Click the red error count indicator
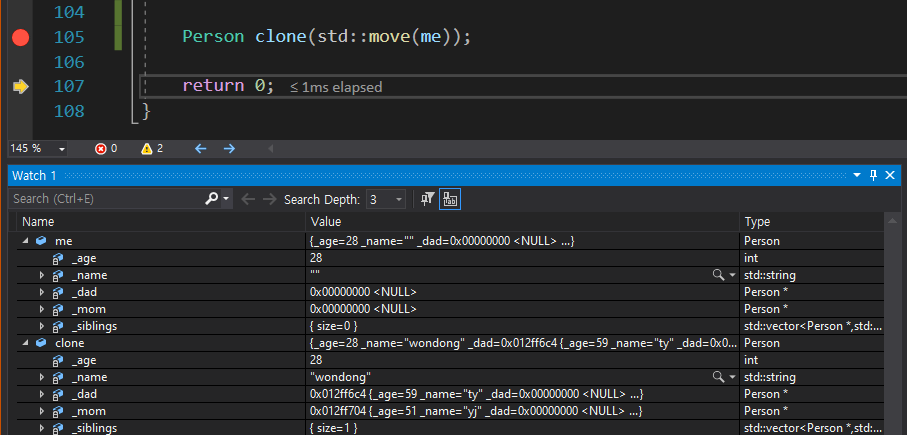 pyautogui.click(x=106, y=149)
